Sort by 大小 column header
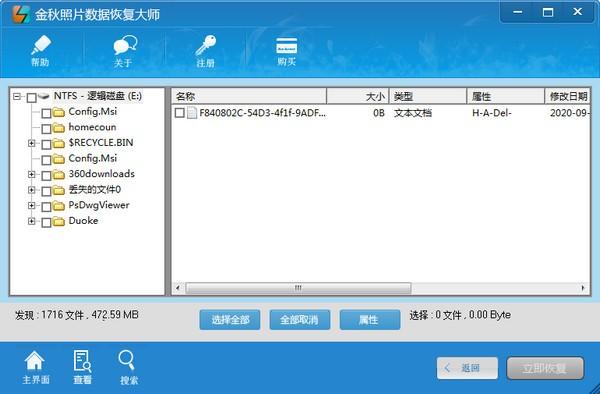The width and height of the screenshot is (600, 394). (x=358, y=96)
